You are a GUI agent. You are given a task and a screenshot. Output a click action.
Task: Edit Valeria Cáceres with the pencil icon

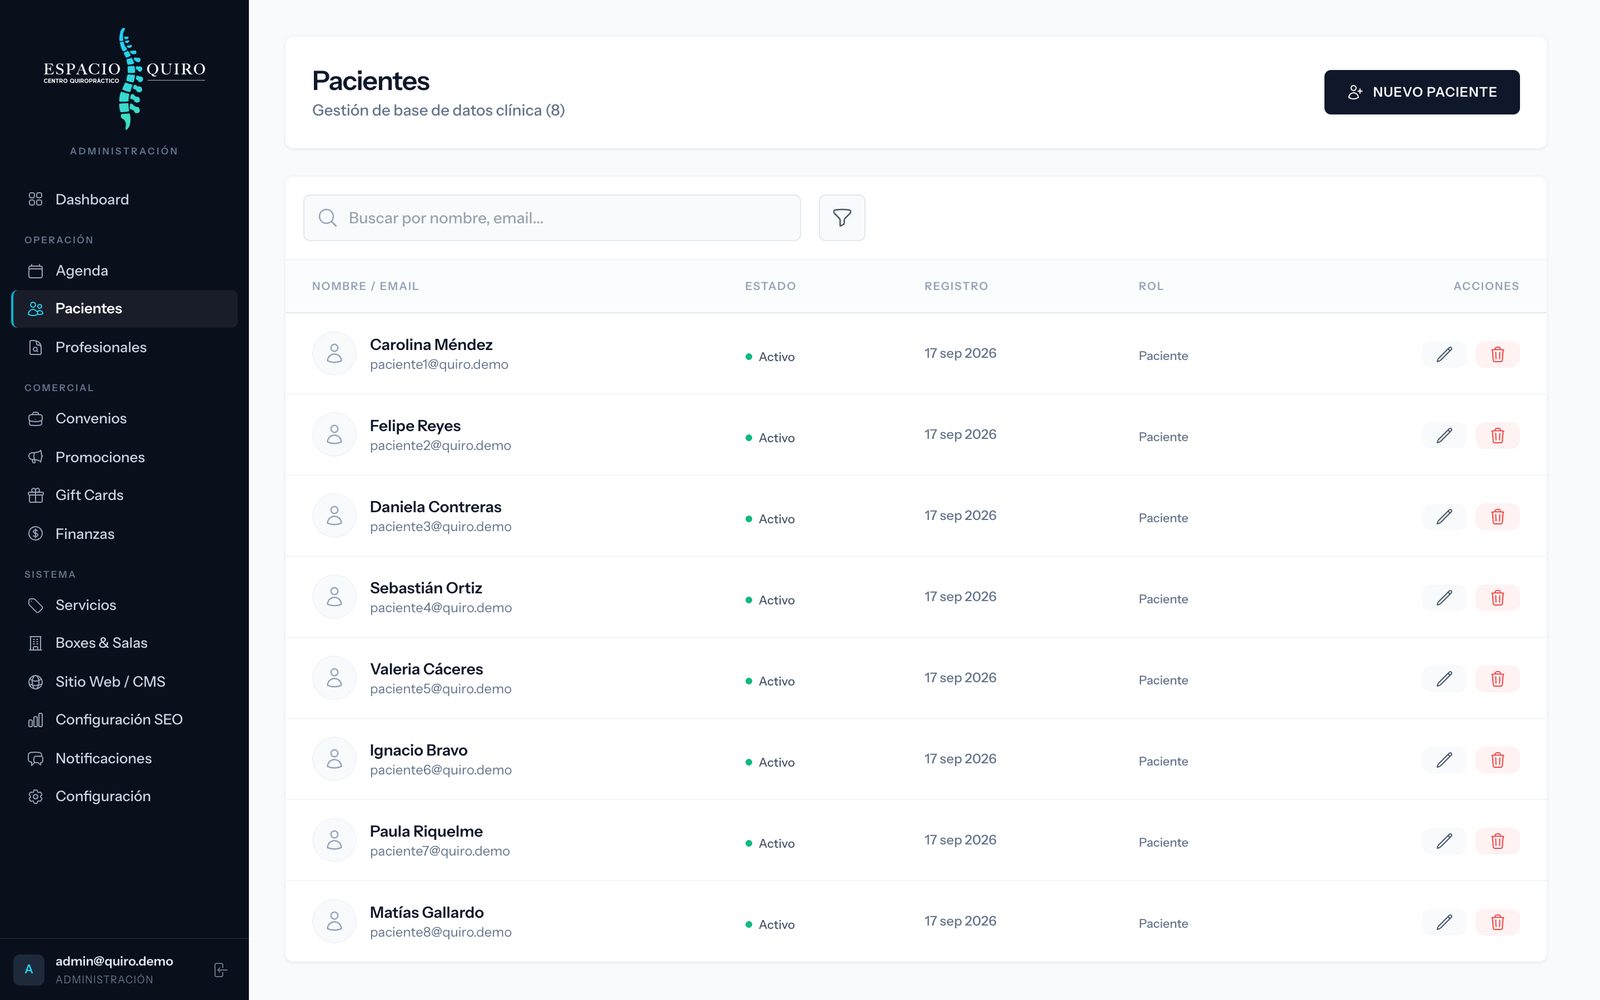(1444, 678)
